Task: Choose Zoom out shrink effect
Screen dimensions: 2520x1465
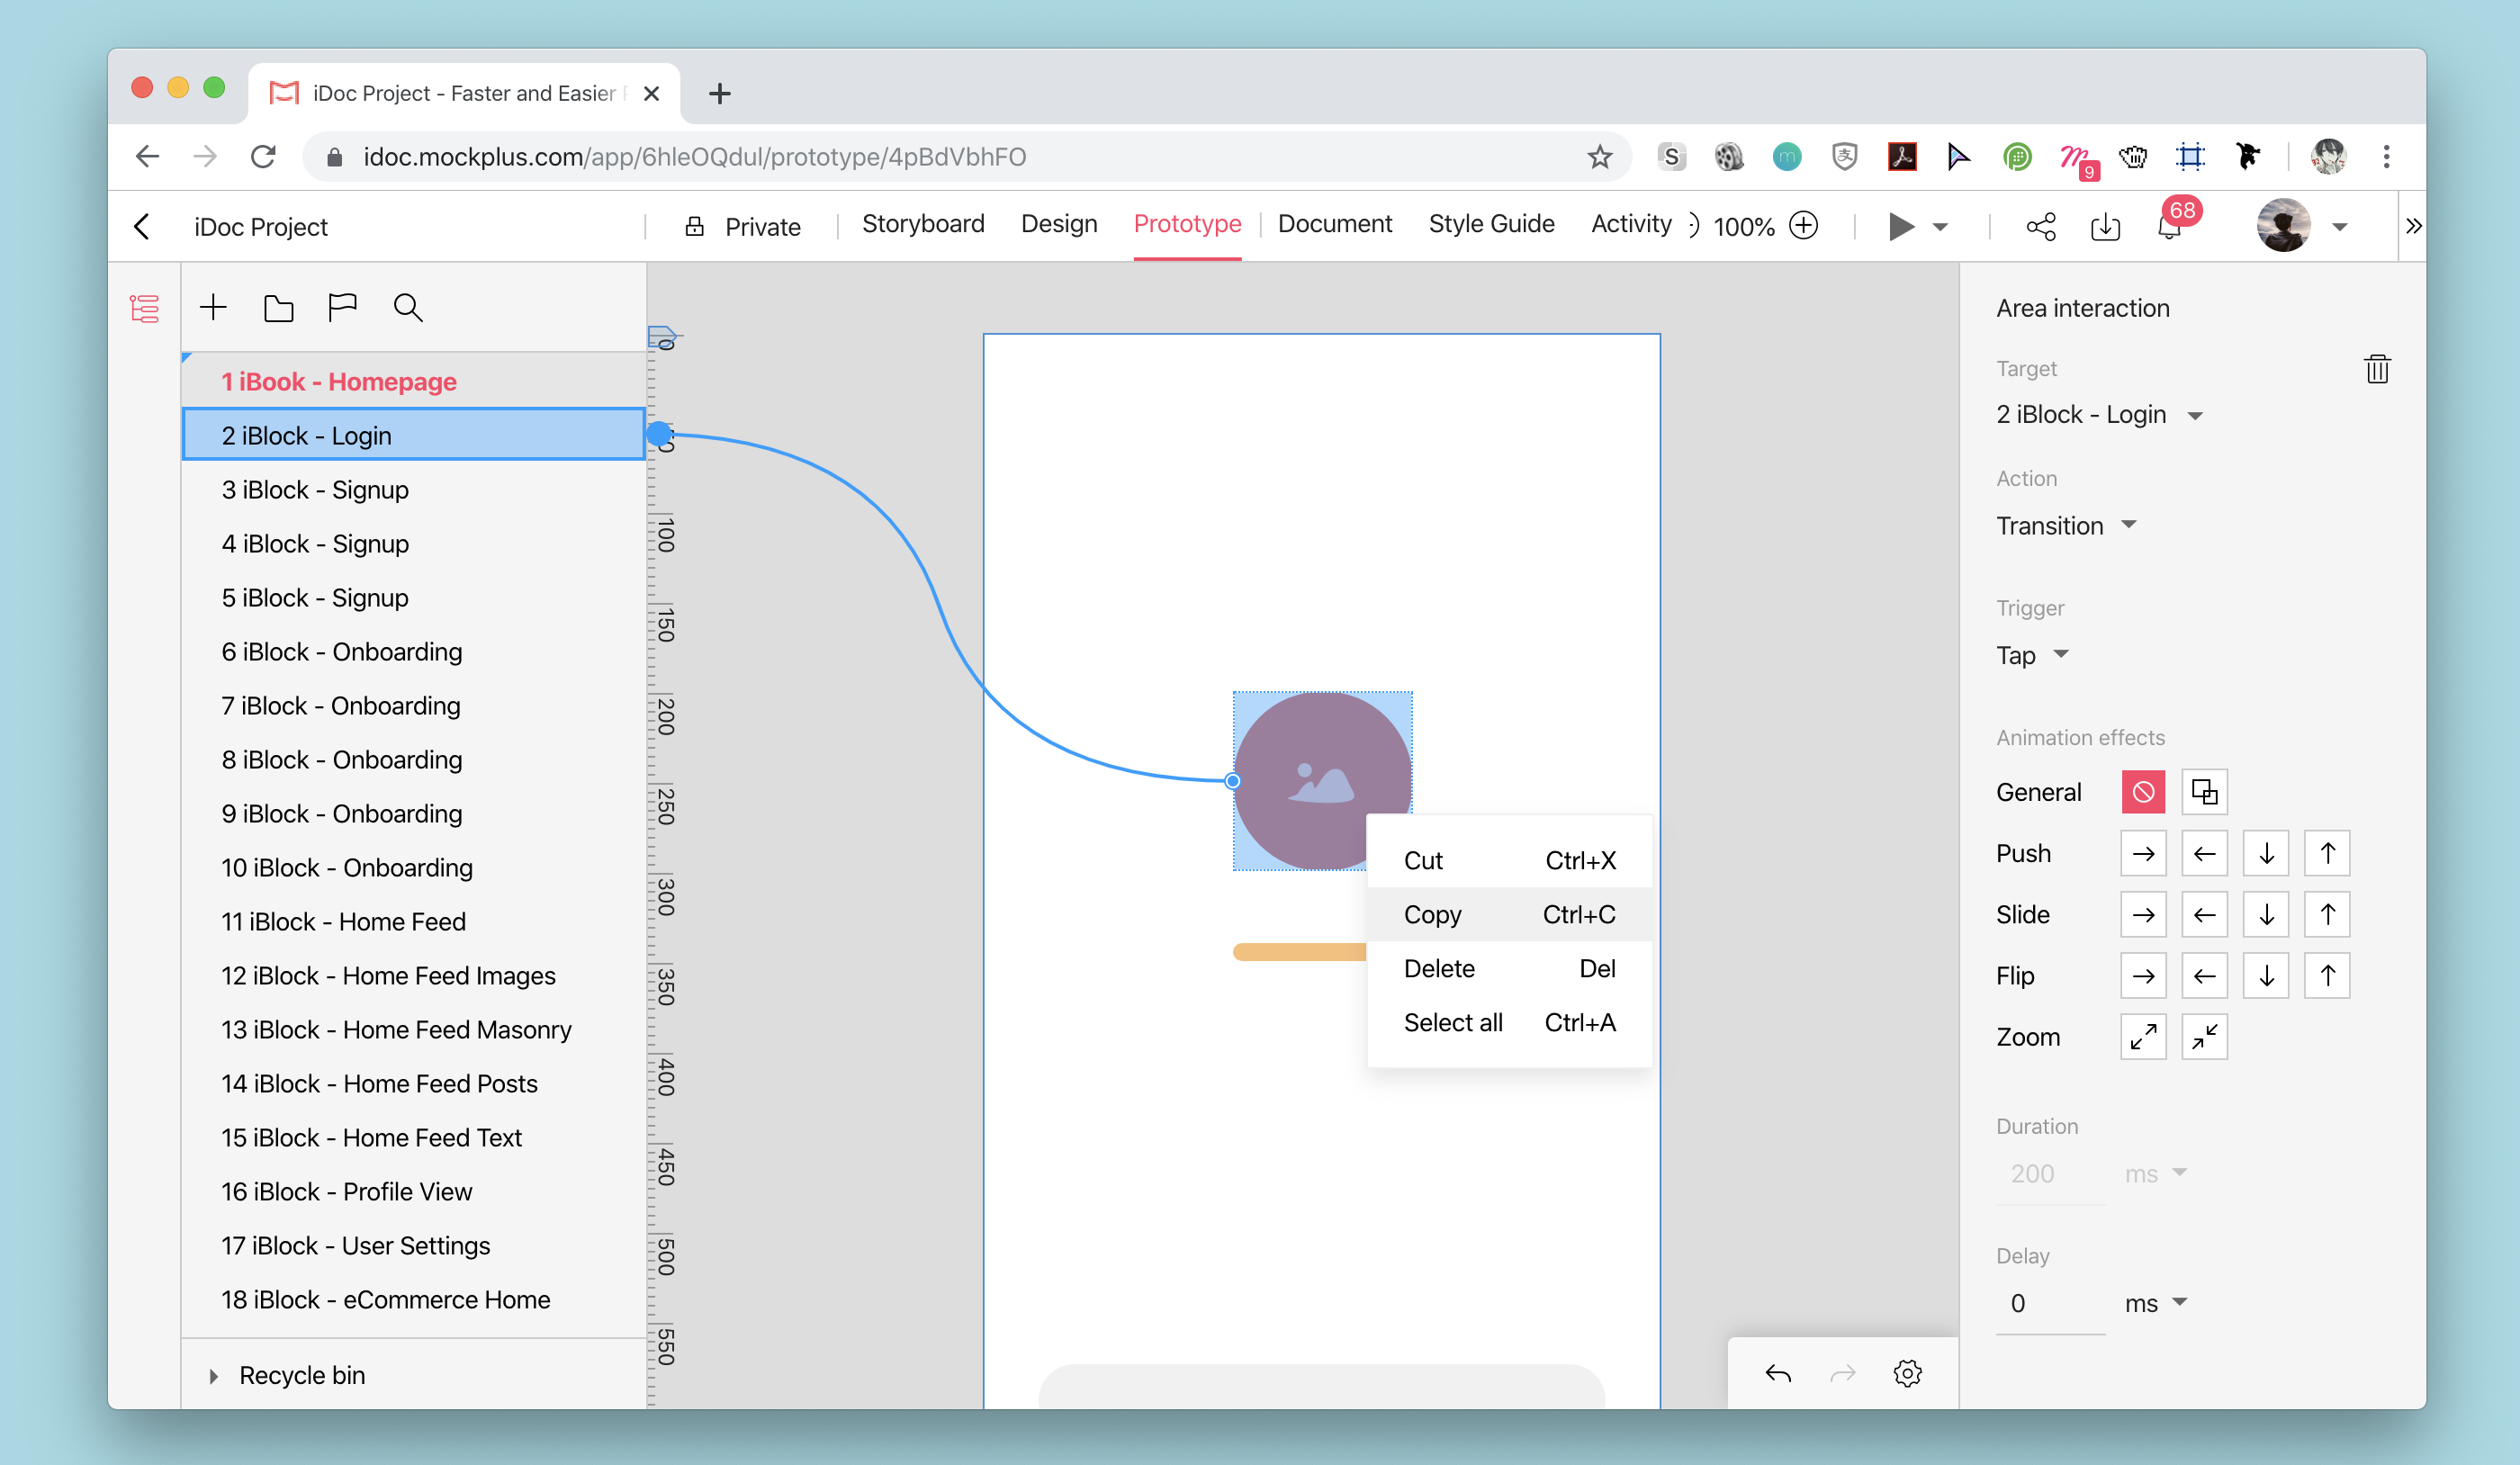Action: (2204, 1037)
